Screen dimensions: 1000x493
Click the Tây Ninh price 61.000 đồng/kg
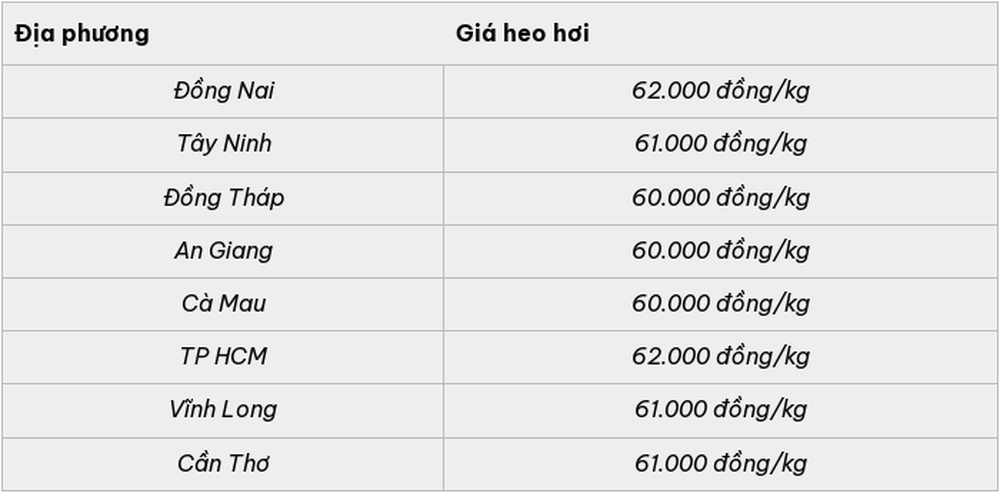pos(721,144)
